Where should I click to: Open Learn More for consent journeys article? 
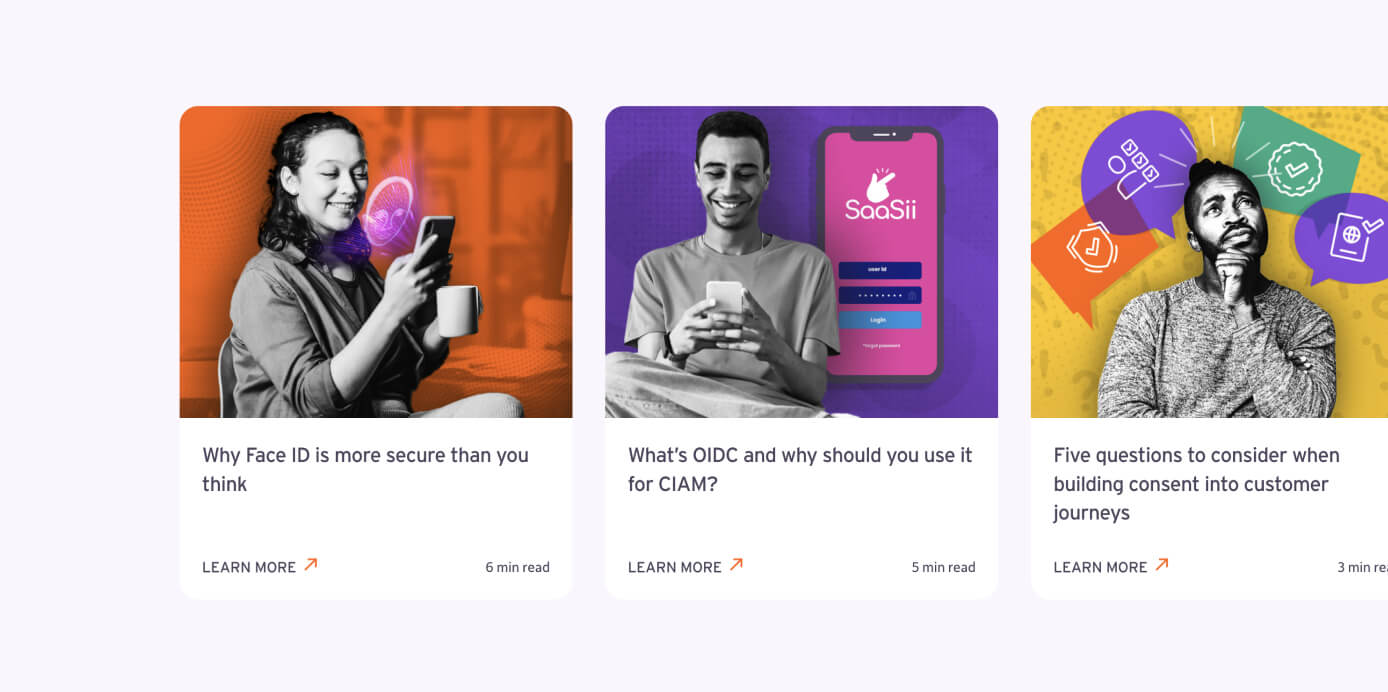point(1100,567)
